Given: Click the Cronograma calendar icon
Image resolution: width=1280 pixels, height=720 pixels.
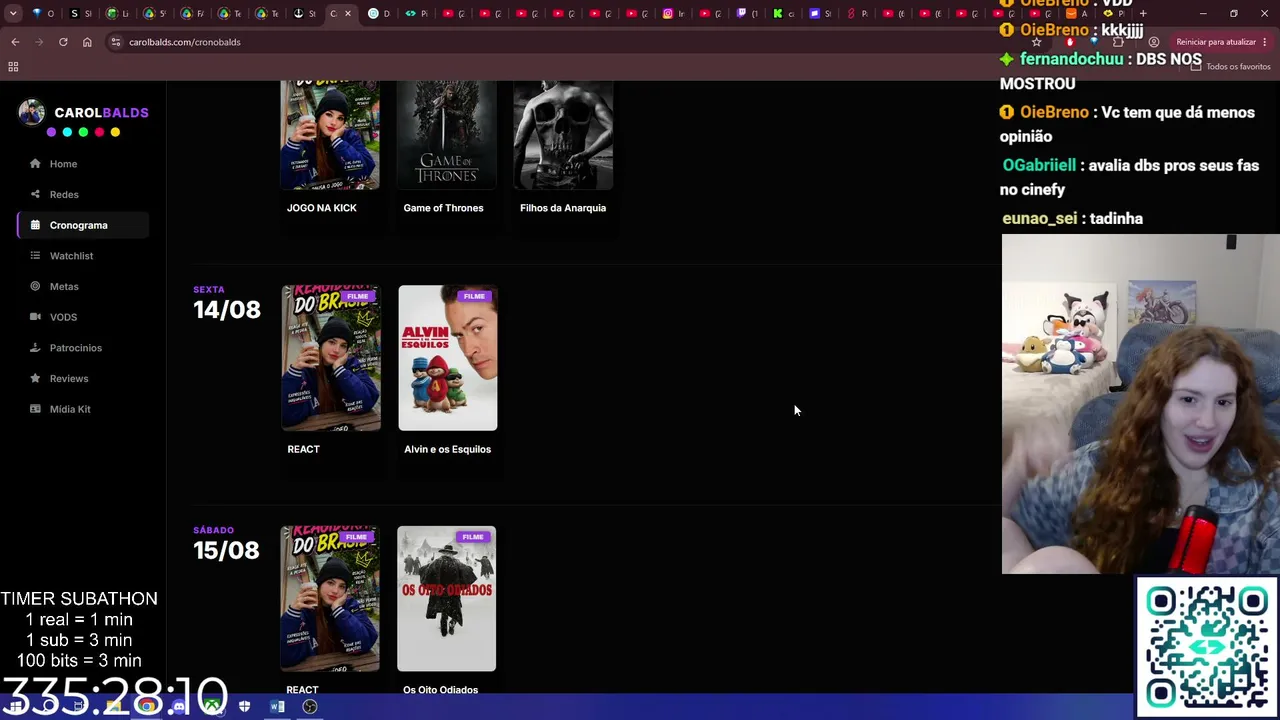Looking at the screenshot, I should click(x=36, y=225).
